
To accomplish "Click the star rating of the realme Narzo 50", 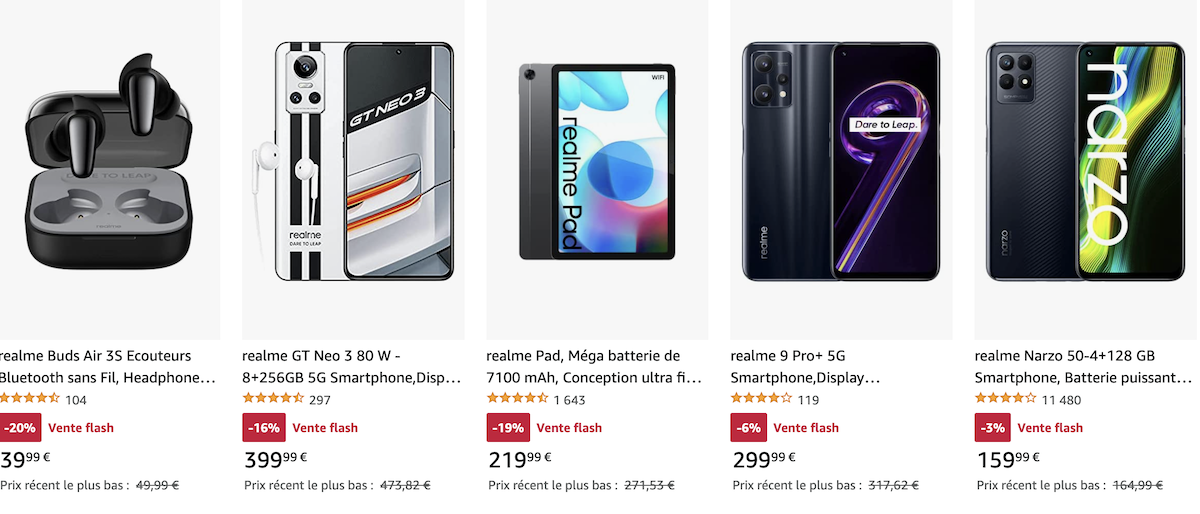I will 1005,399.
